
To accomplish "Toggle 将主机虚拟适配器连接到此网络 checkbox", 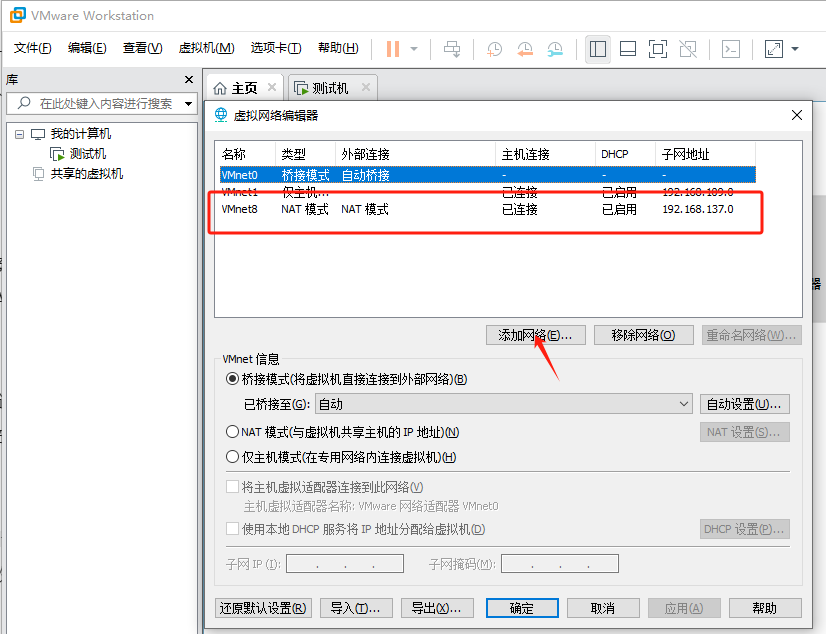I will [x=232, y=487].
